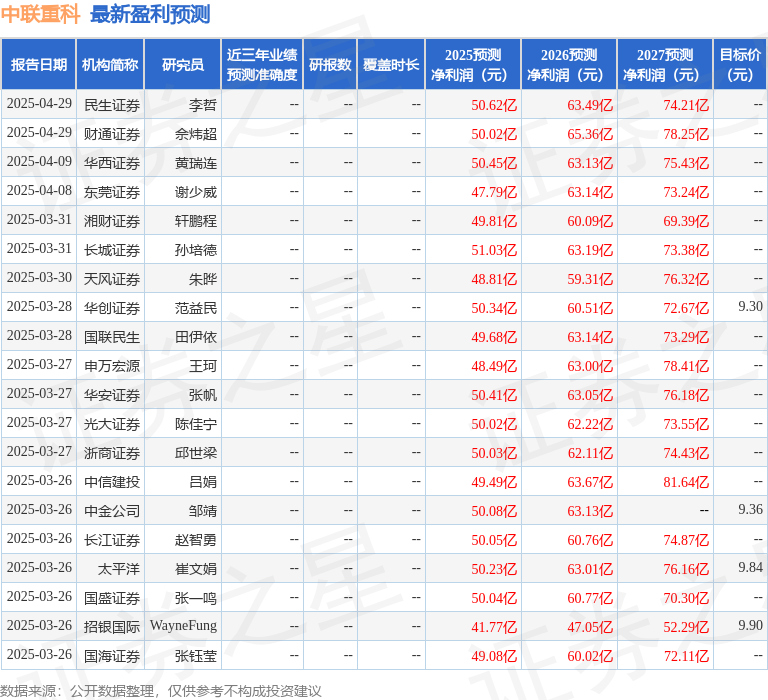Open the 中金公司 institution entry
The image size is (768, 700).
click(x=112, y=510)
